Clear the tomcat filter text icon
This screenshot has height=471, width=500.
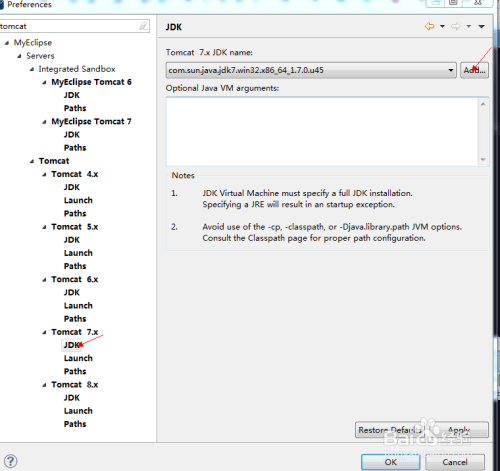pos(143,26)
